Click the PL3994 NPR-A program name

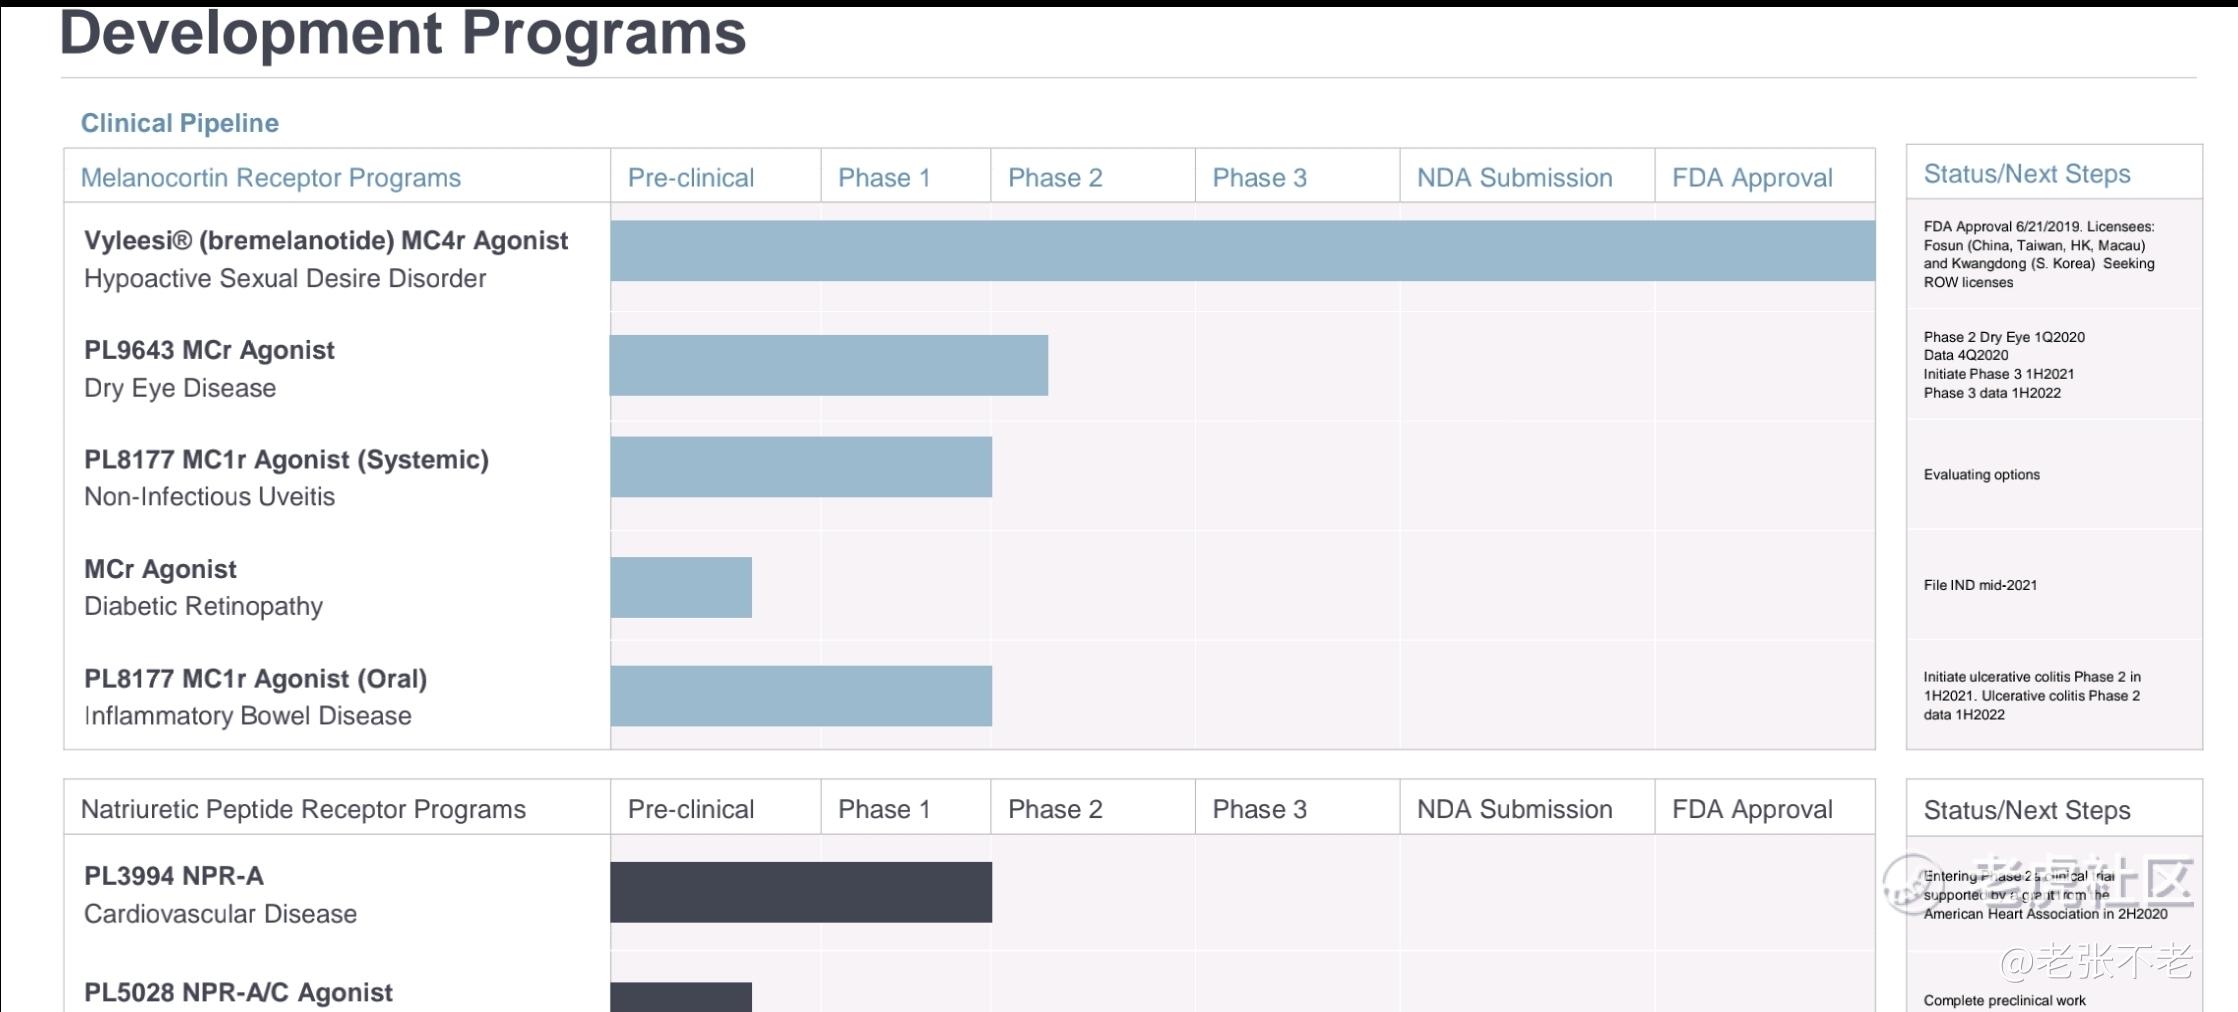pyautogui.click(x=174, y=876)
